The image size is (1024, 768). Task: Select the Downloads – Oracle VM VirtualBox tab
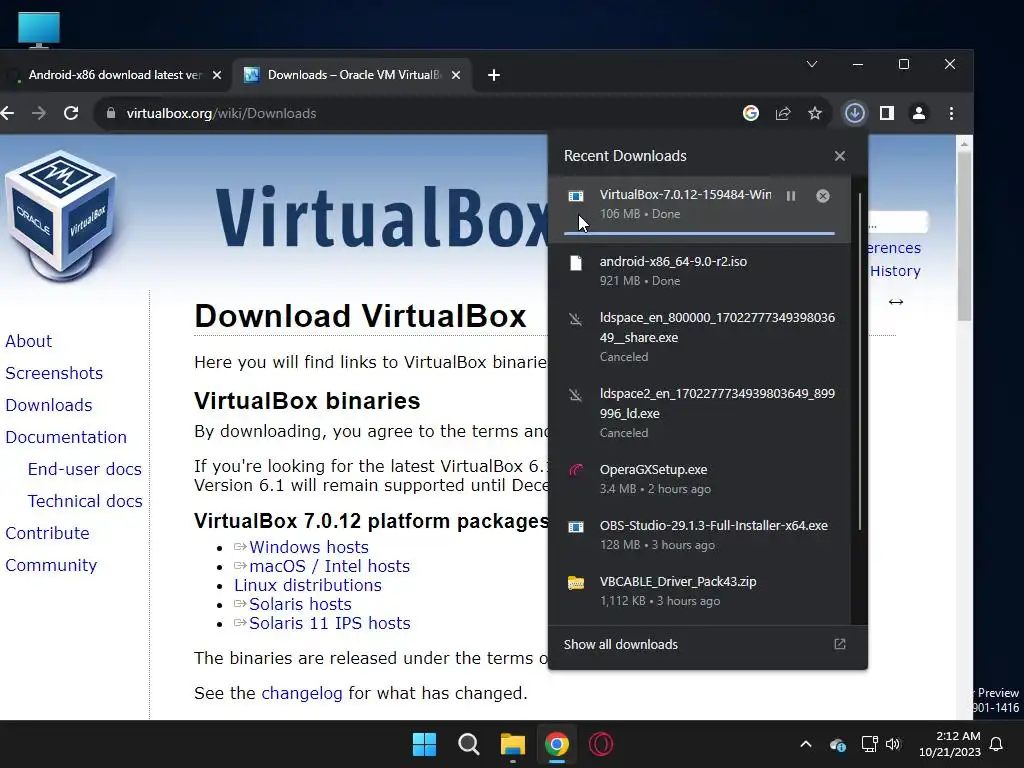(353, 75)
